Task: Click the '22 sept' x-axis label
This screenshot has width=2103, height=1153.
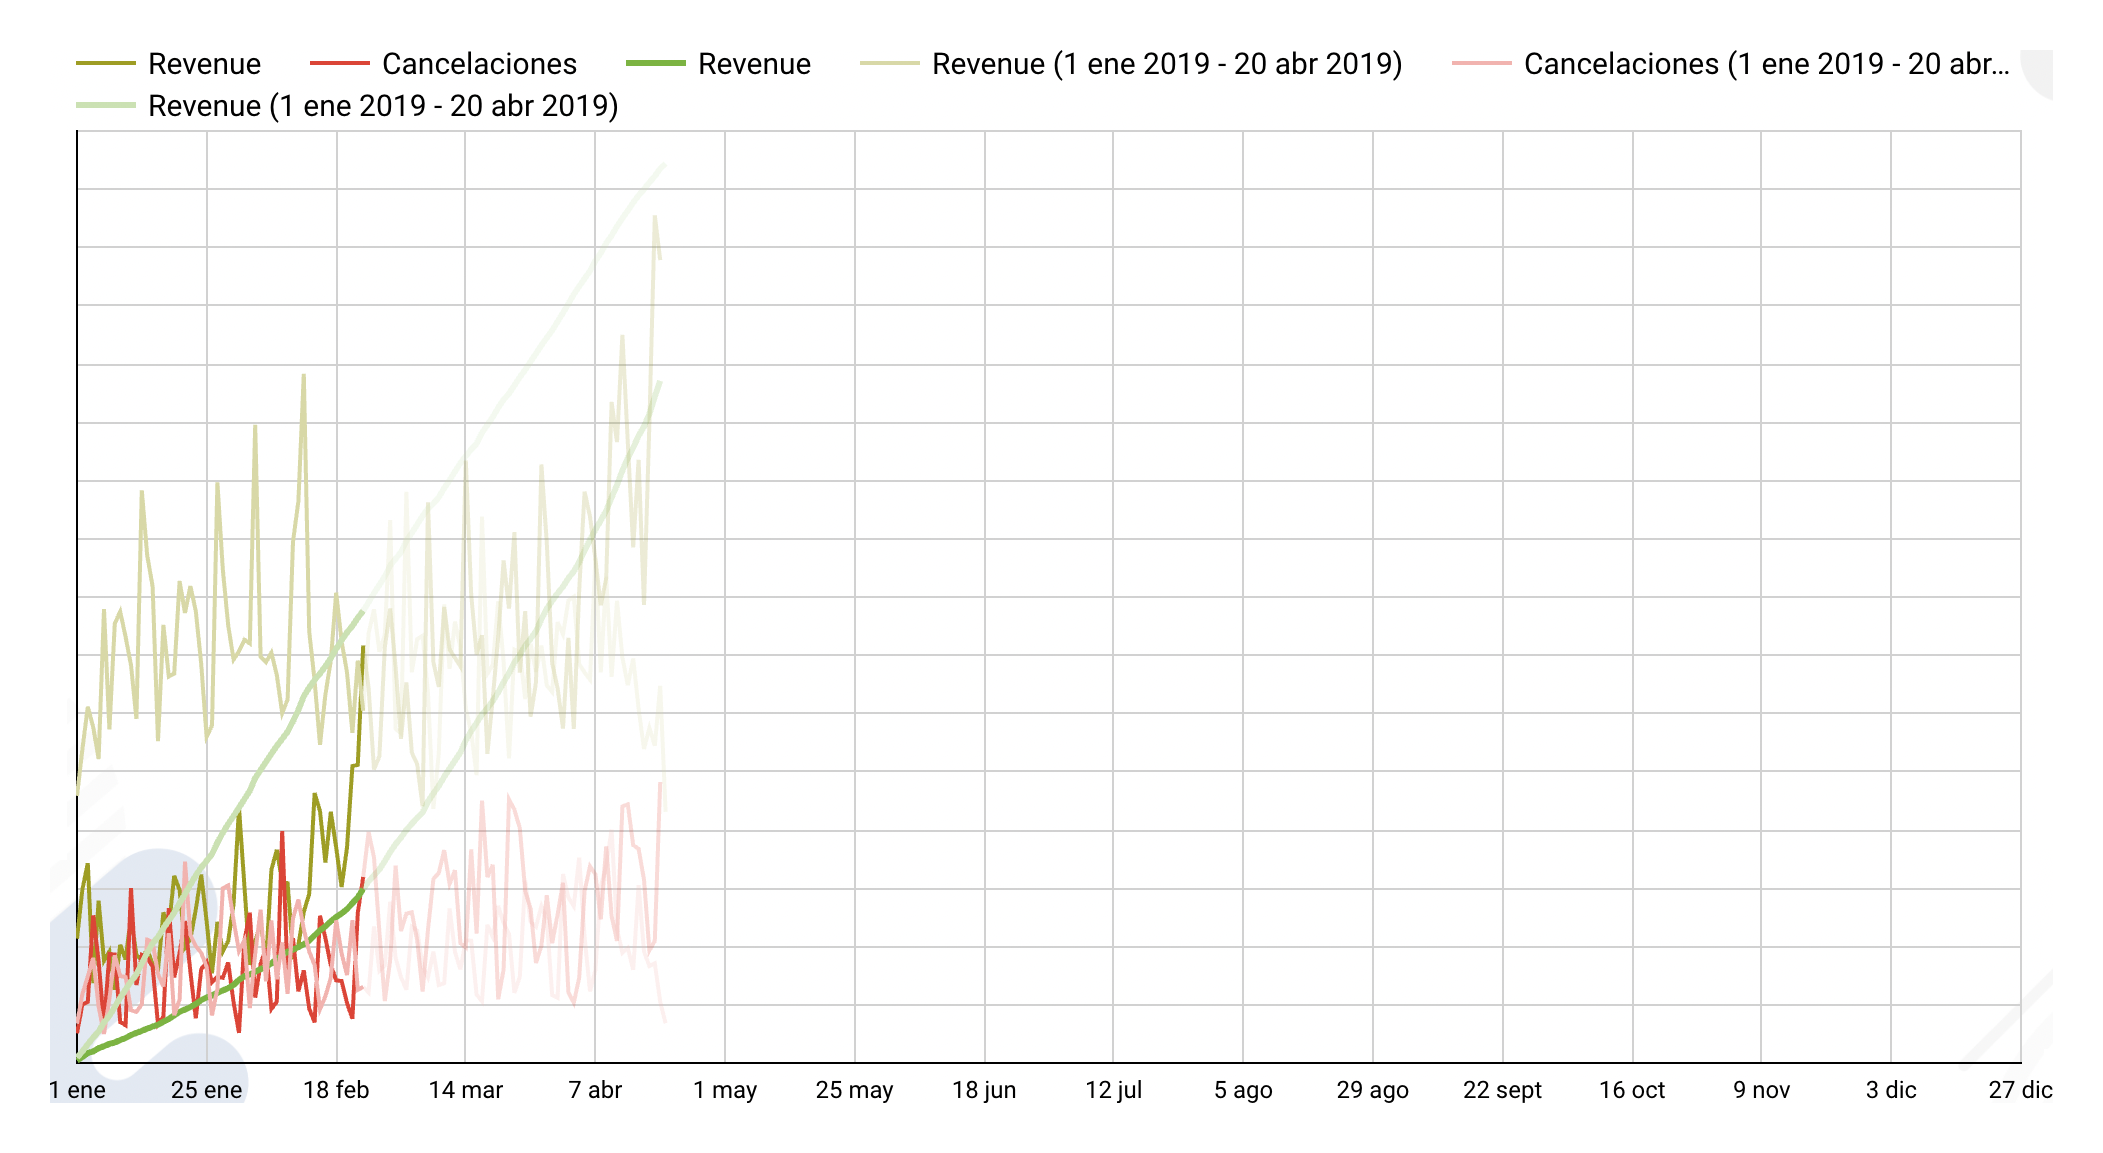Action: tap(1502, 1090)
